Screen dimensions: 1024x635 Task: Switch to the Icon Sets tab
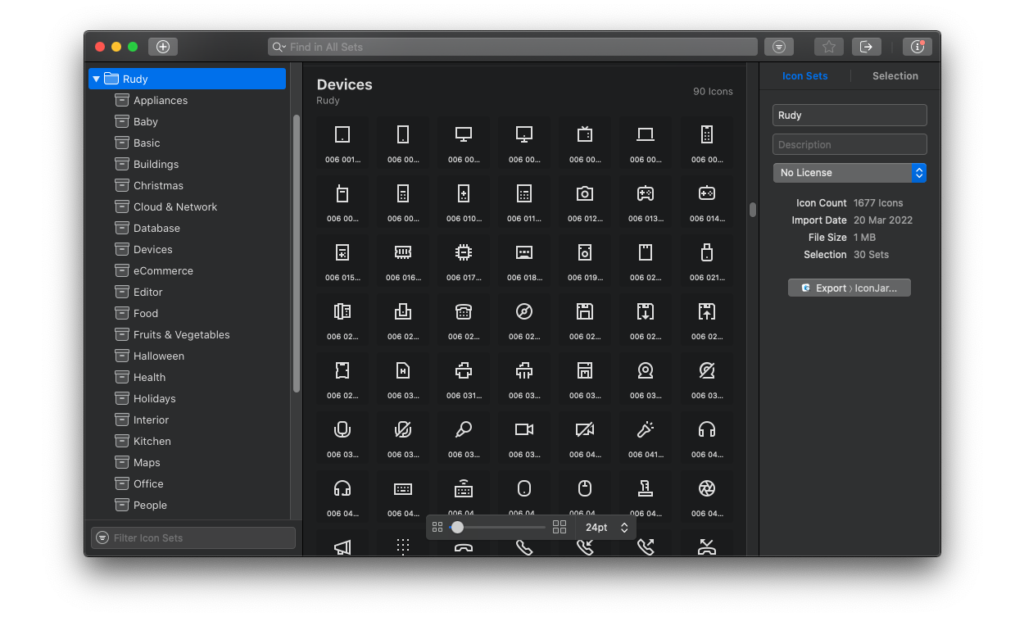[805, 75]
